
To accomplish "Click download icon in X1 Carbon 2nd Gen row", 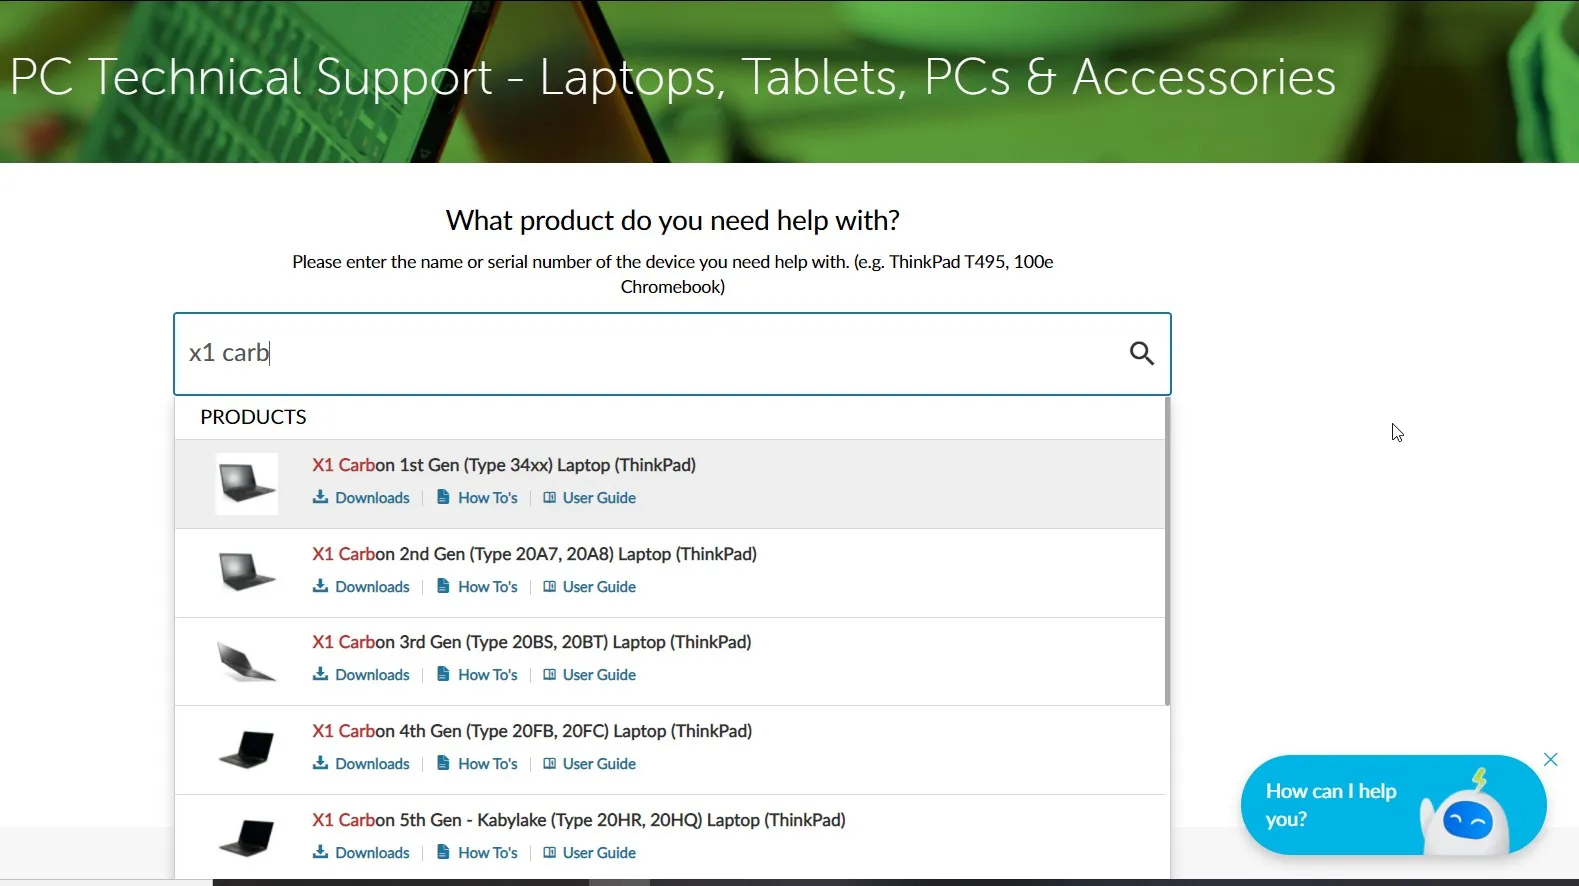I will point(320,586).
